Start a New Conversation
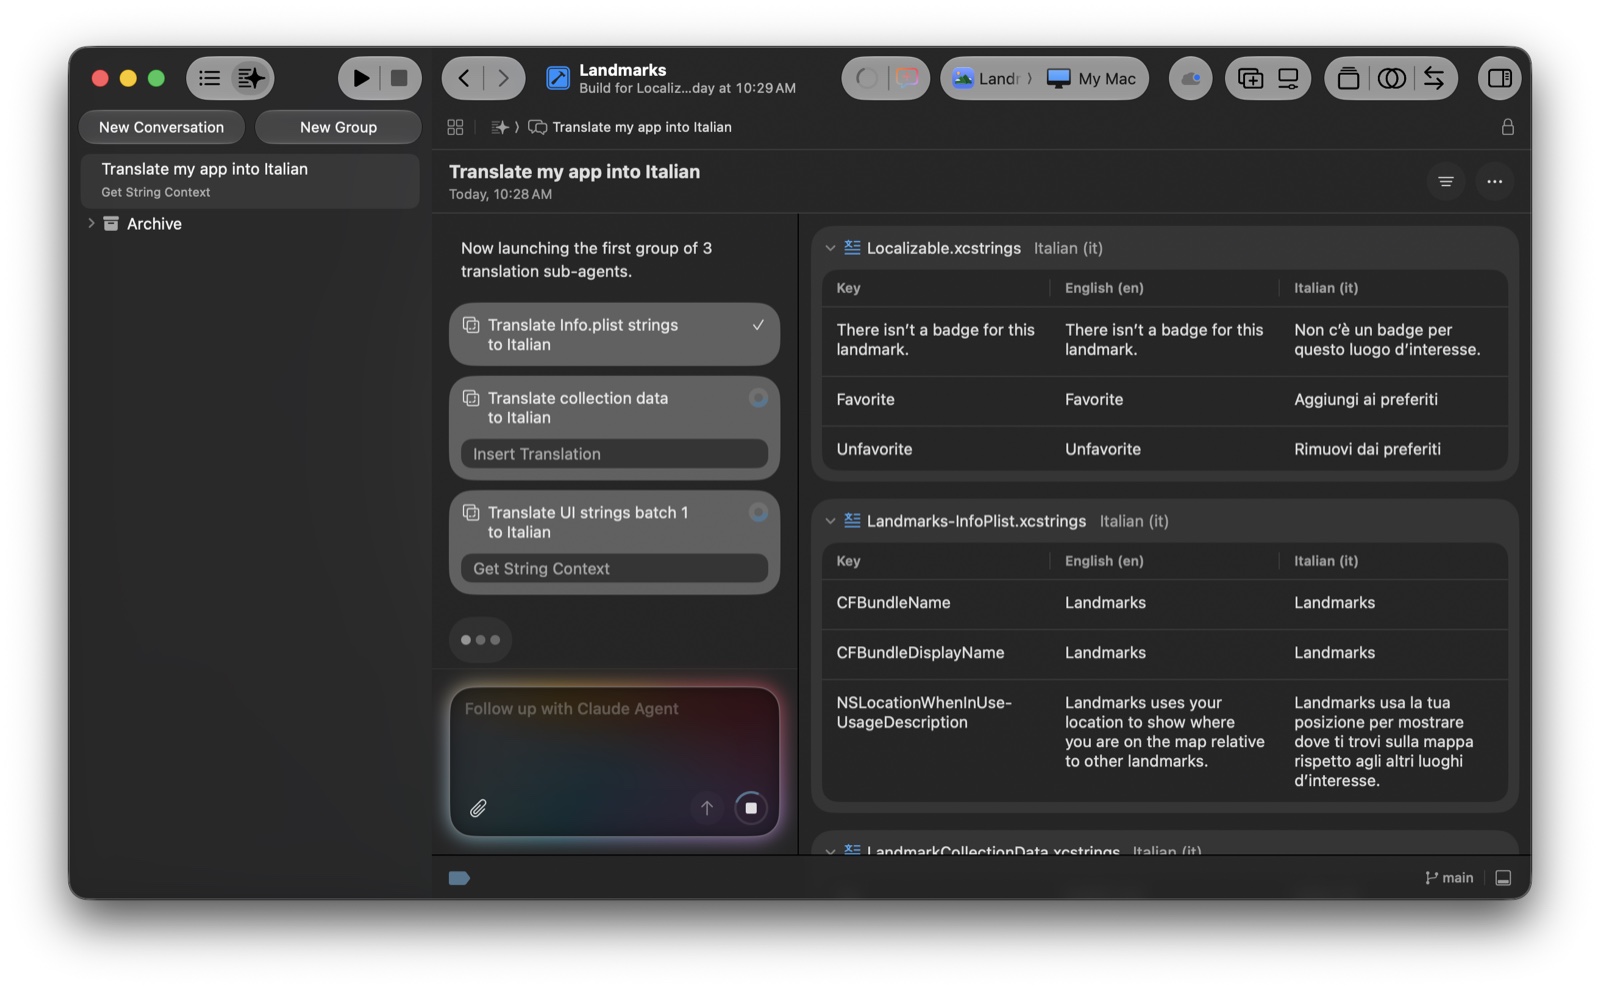 pyautogui.click(x=161, y=127)
